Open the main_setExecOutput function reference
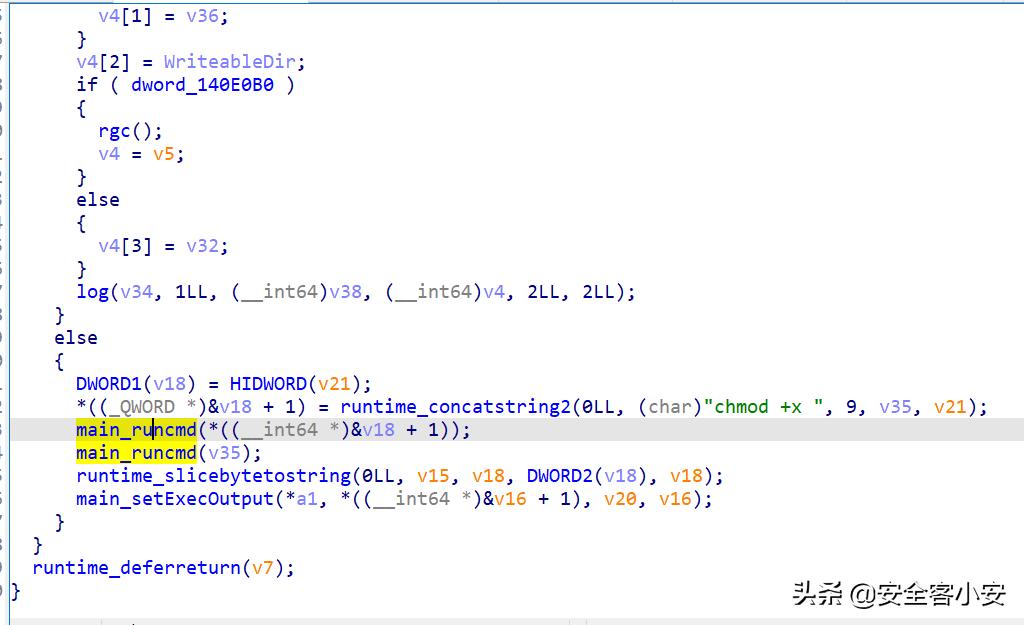This screenshot has height=625, width=1024. [x=175, y=499]
